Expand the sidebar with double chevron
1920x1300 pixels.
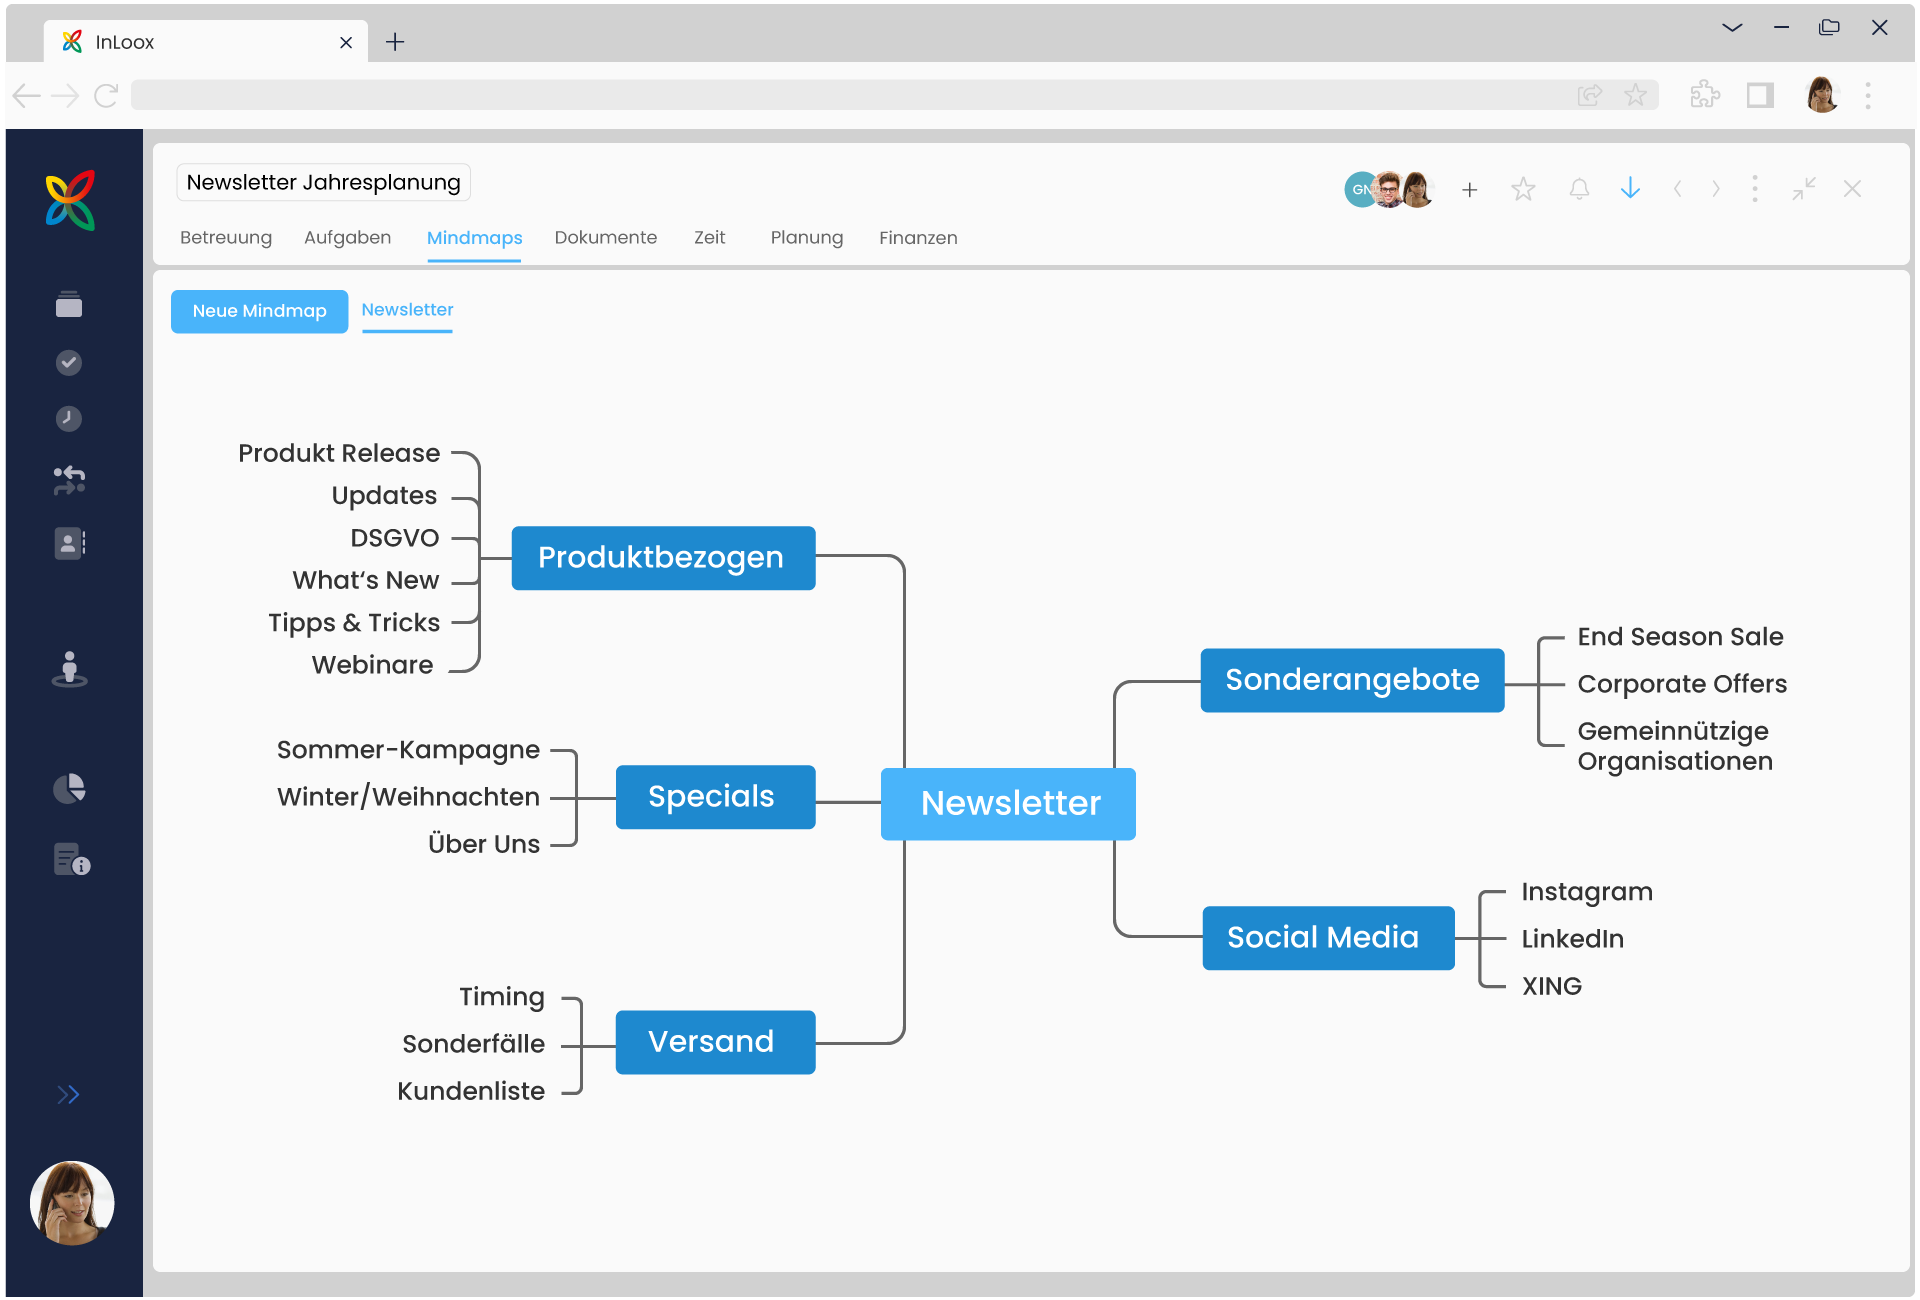click(68, 1094)
